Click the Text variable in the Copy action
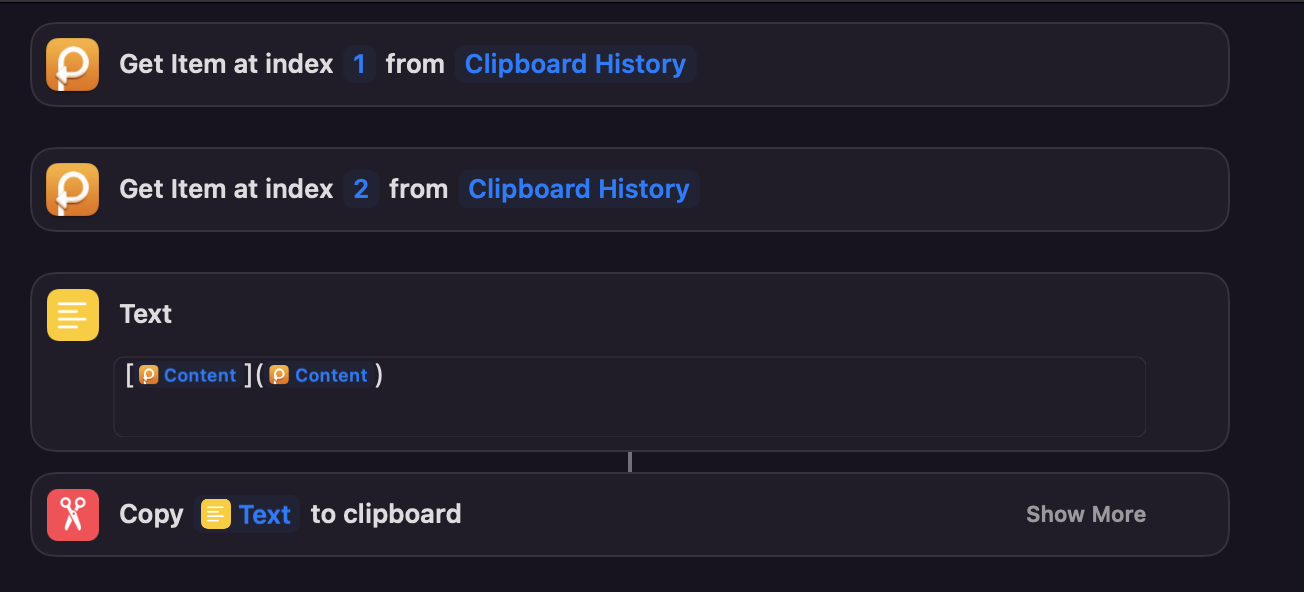 click(x=264, y=514)
